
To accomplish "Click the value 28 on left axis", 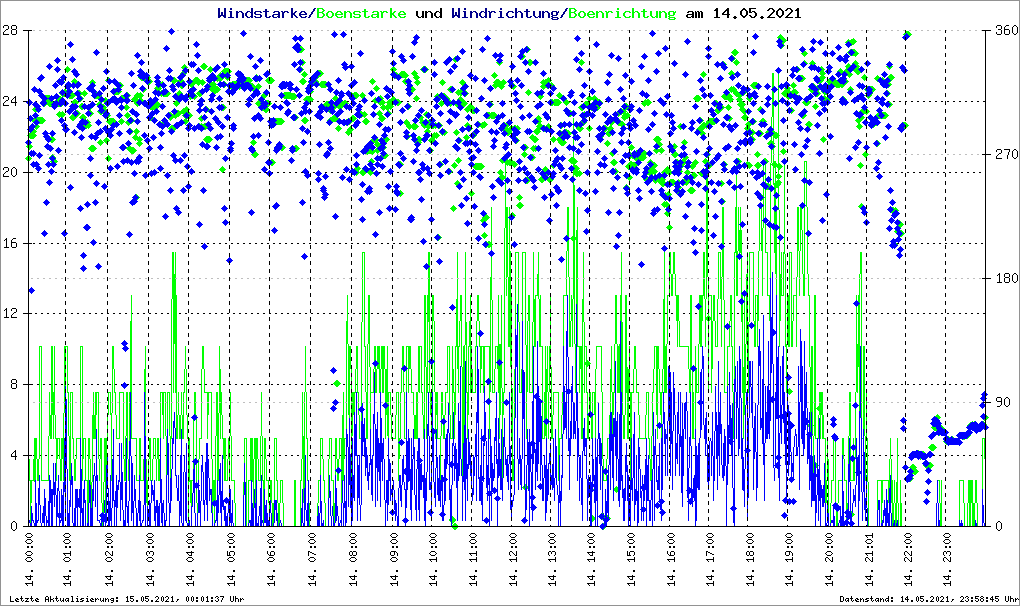I will [x=16, y=31].
